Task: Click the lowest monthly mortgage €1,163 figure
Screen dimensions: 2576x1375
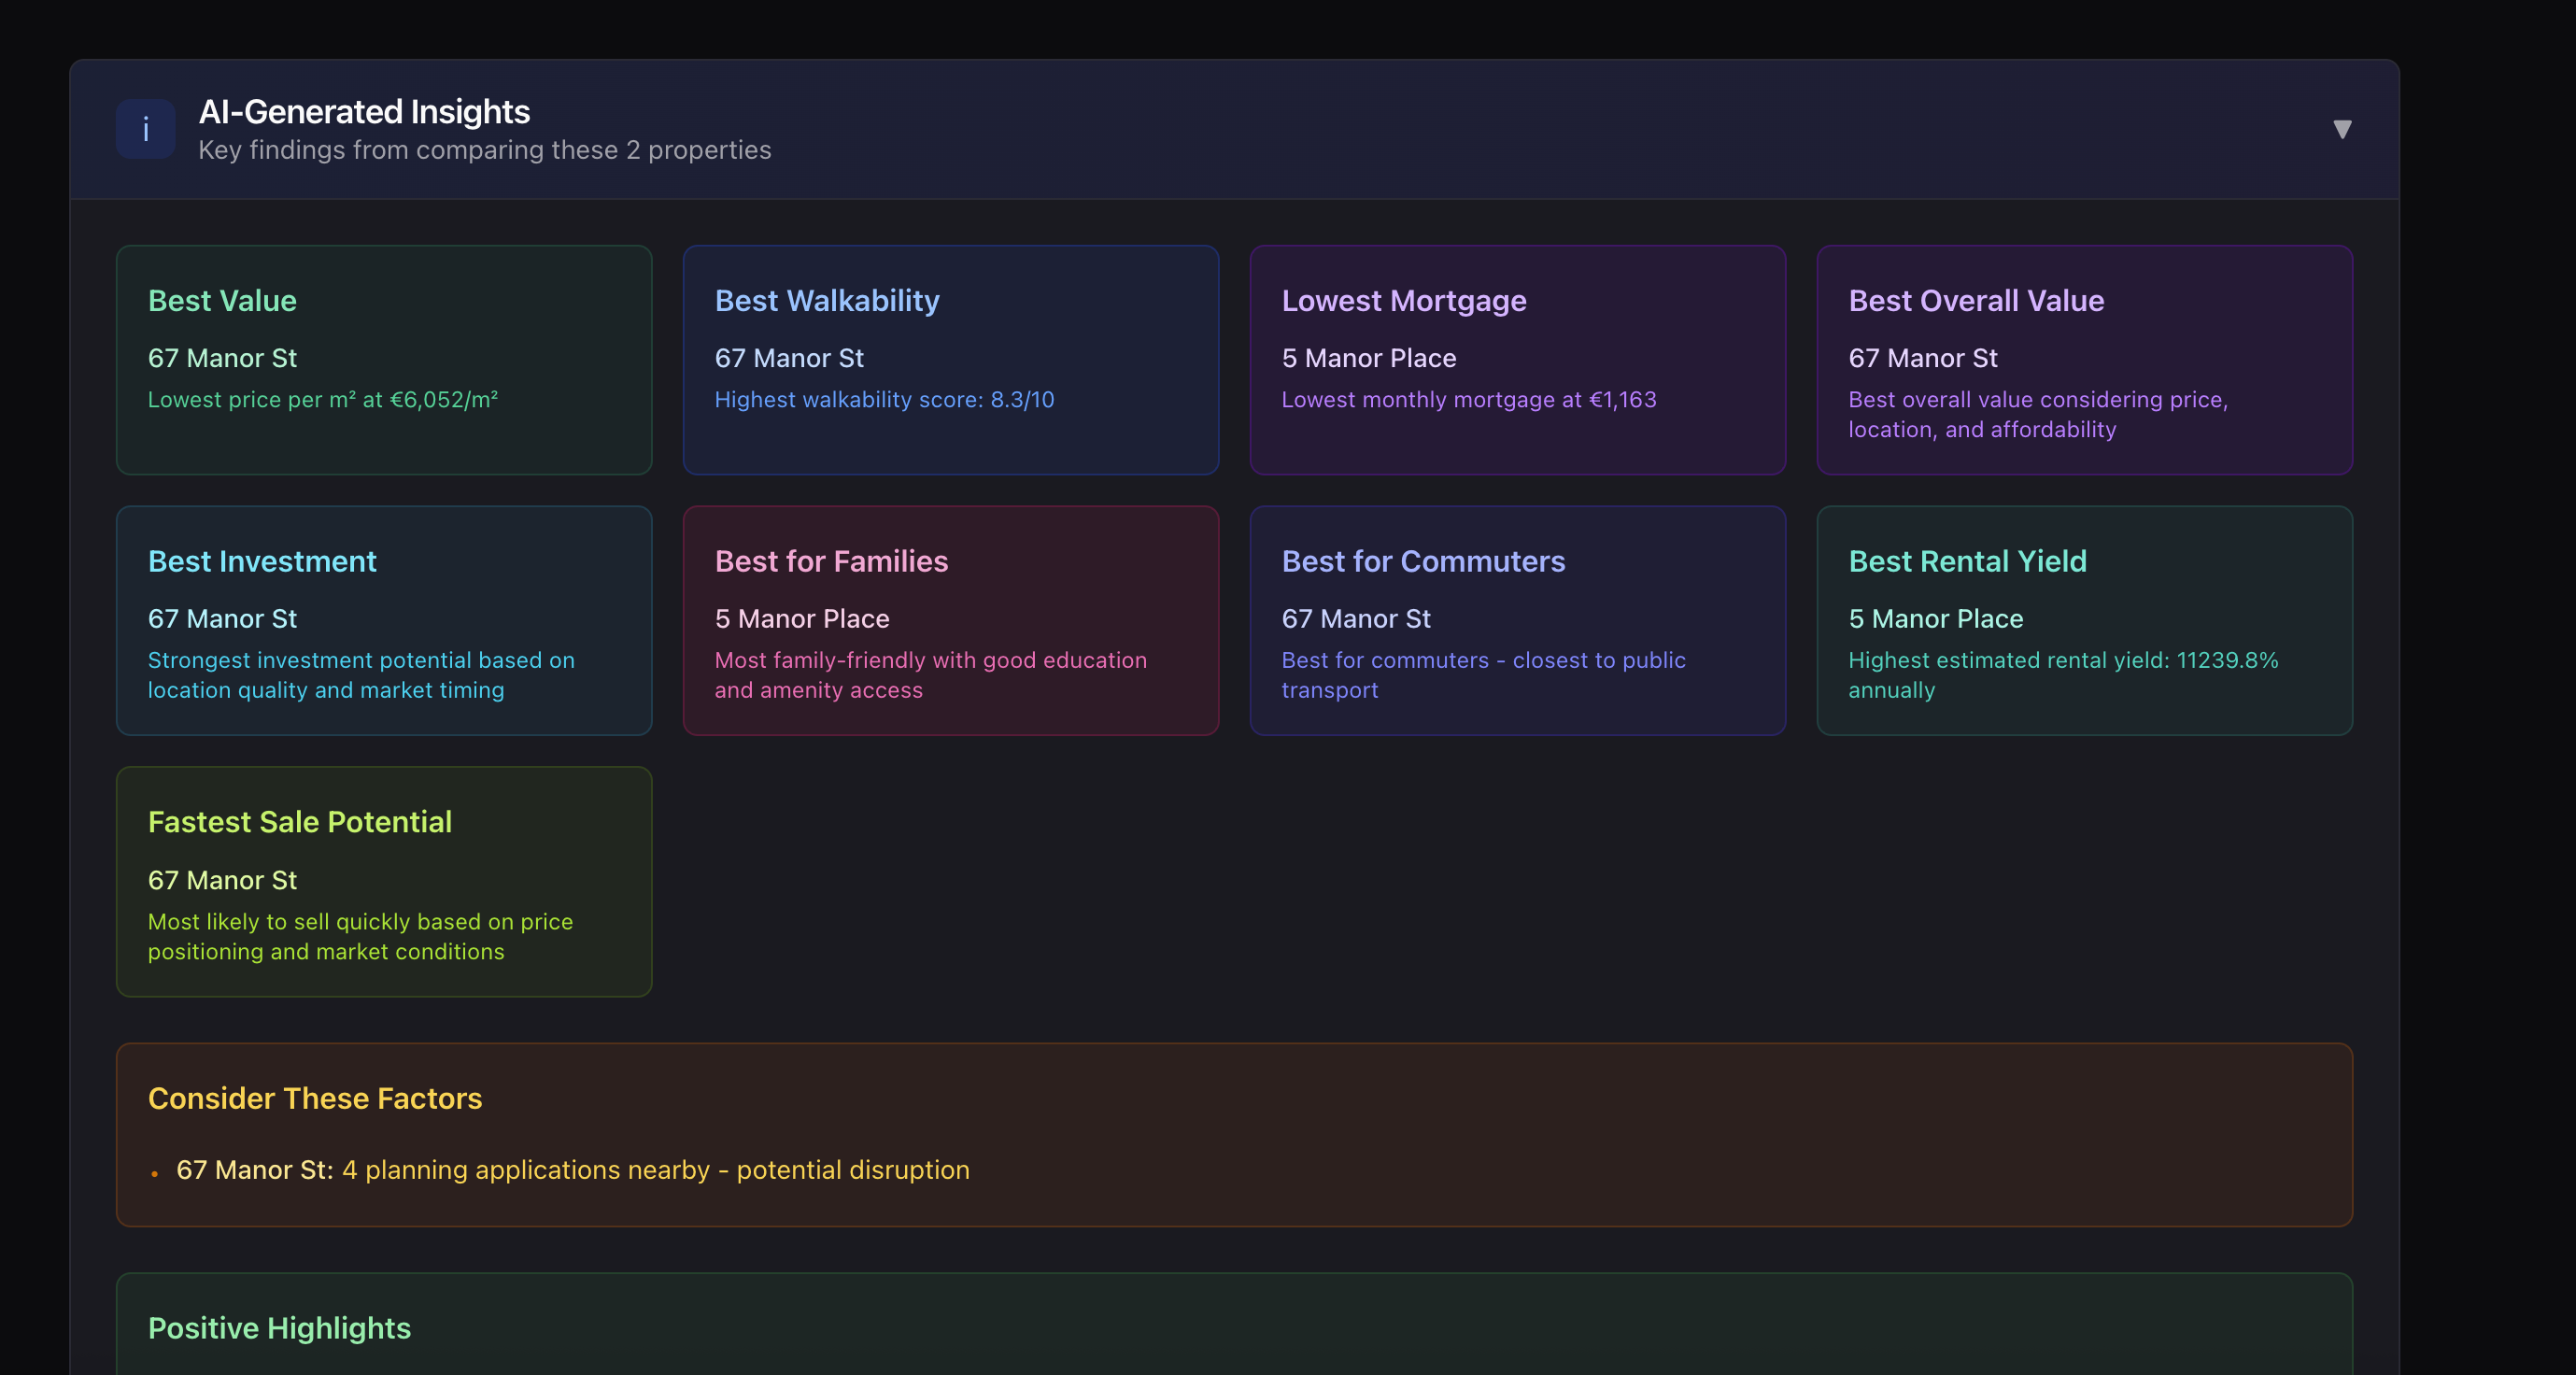Action: [1469, 399]
